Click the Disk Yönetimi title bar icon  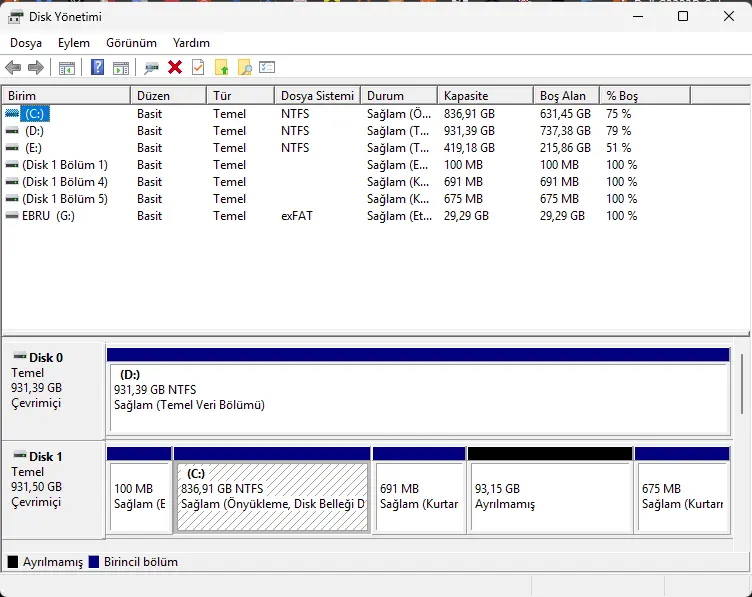tap(15, 17)
